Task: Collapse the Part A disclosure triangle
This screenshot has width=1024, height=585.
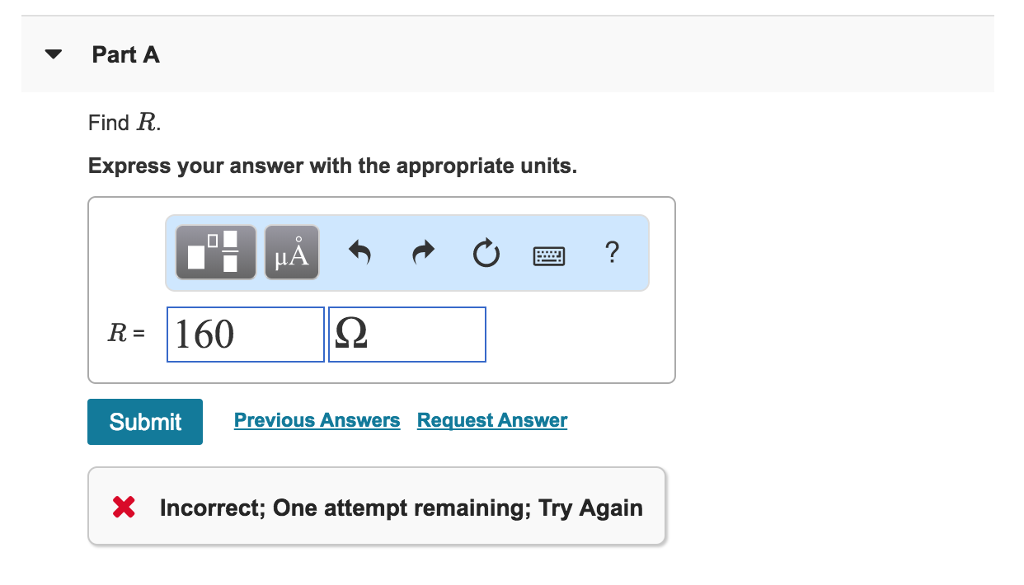Action: [x=54, y=55]
